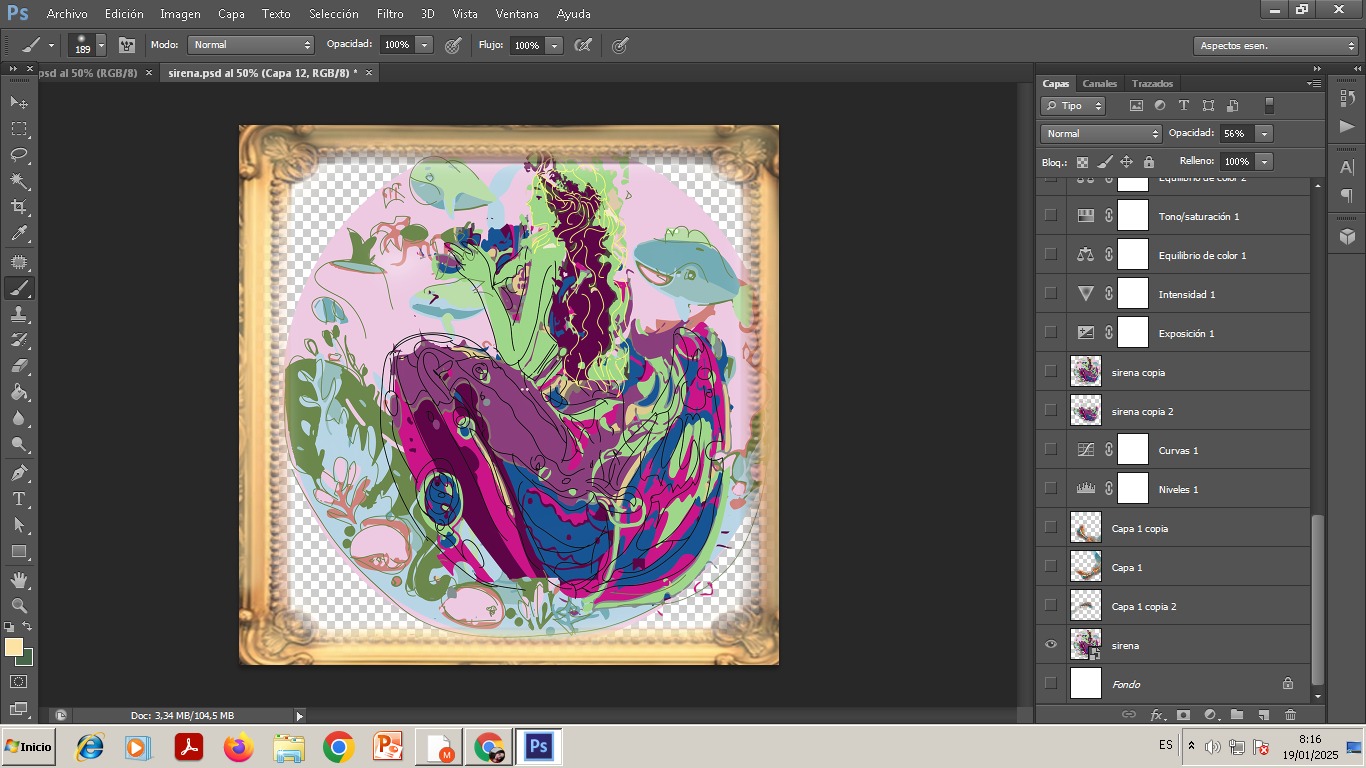Open the brush preset picker arrow

click(x=101, y=45)
